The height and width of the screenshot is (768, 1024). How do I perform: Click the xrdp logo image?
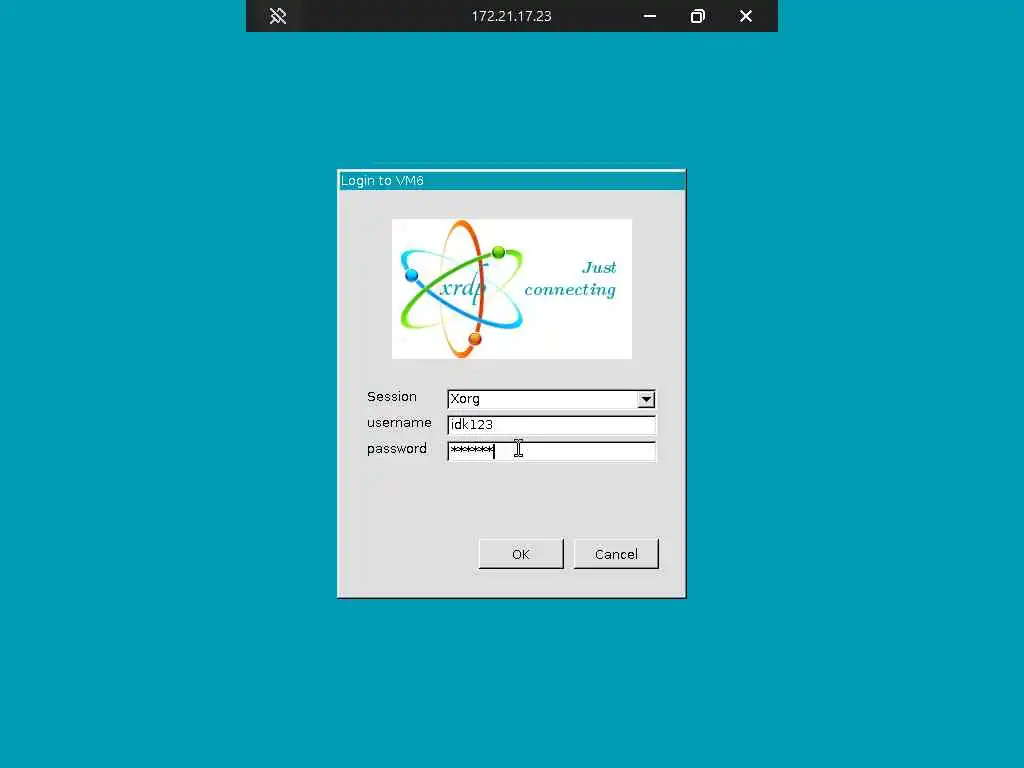(x=511, y=289)
